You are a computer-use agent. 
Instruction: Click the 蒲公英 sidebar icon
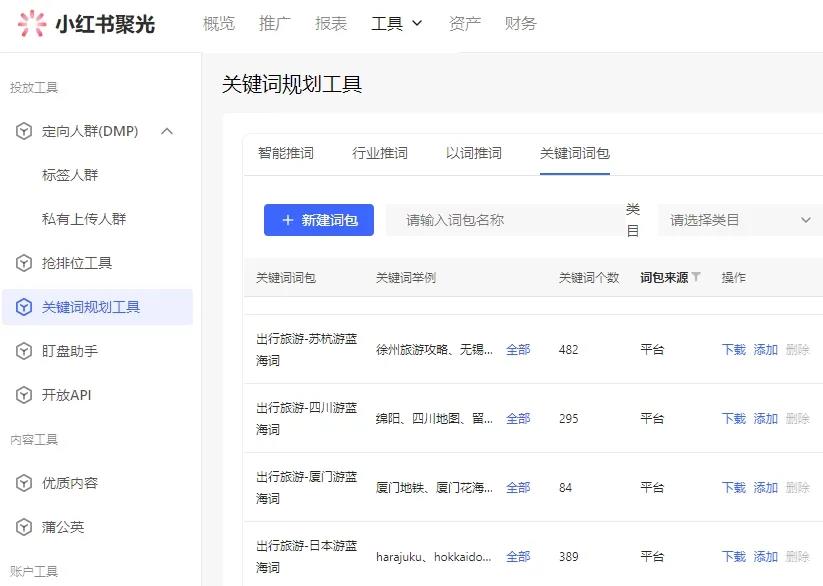tap(22, 527)
